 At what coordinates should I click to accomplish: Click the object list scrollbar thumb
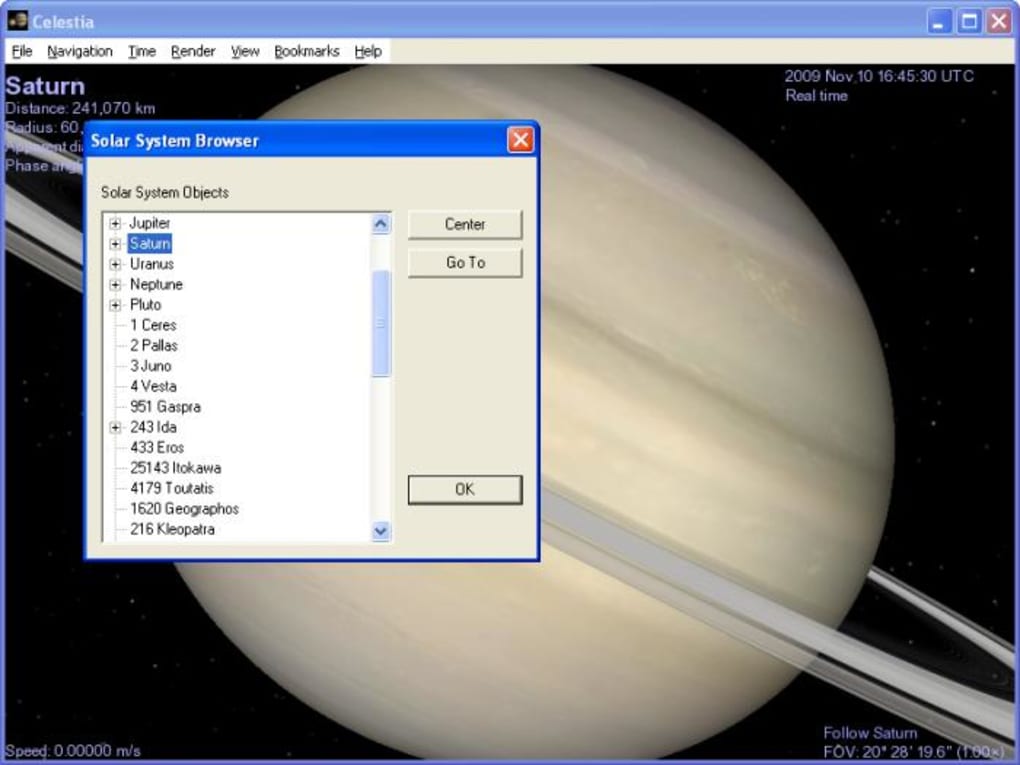click(381, 323)
